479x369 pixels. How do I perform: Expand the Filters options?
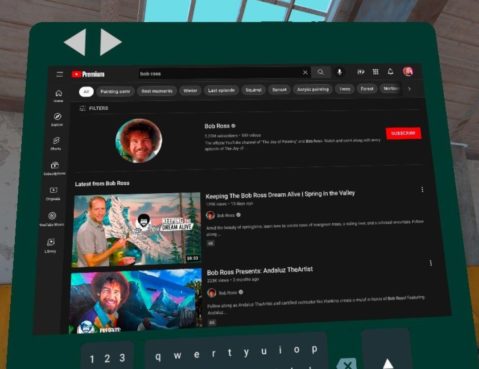coord(94,108)
